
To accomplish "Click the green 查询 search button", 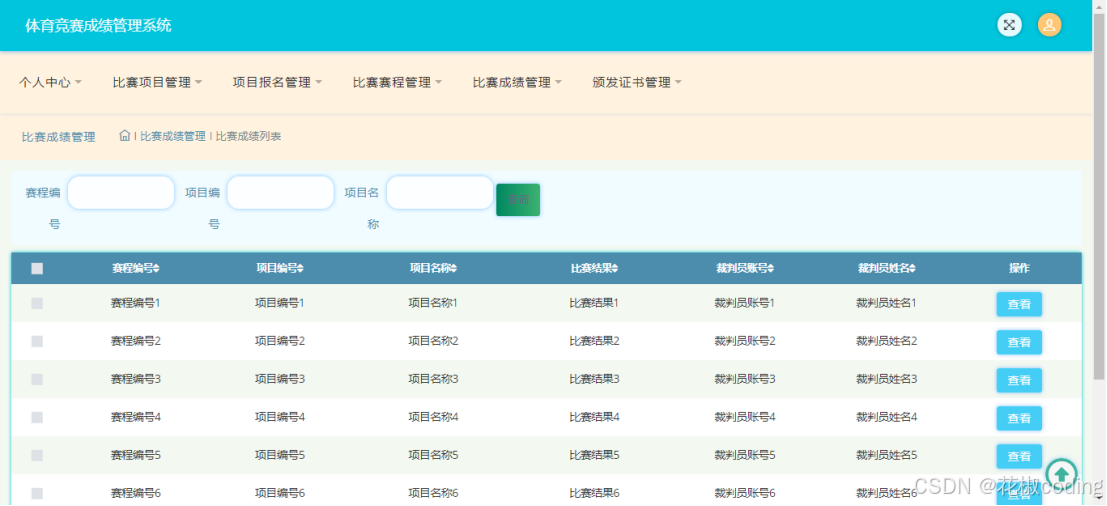I will (x=518, y=200).
